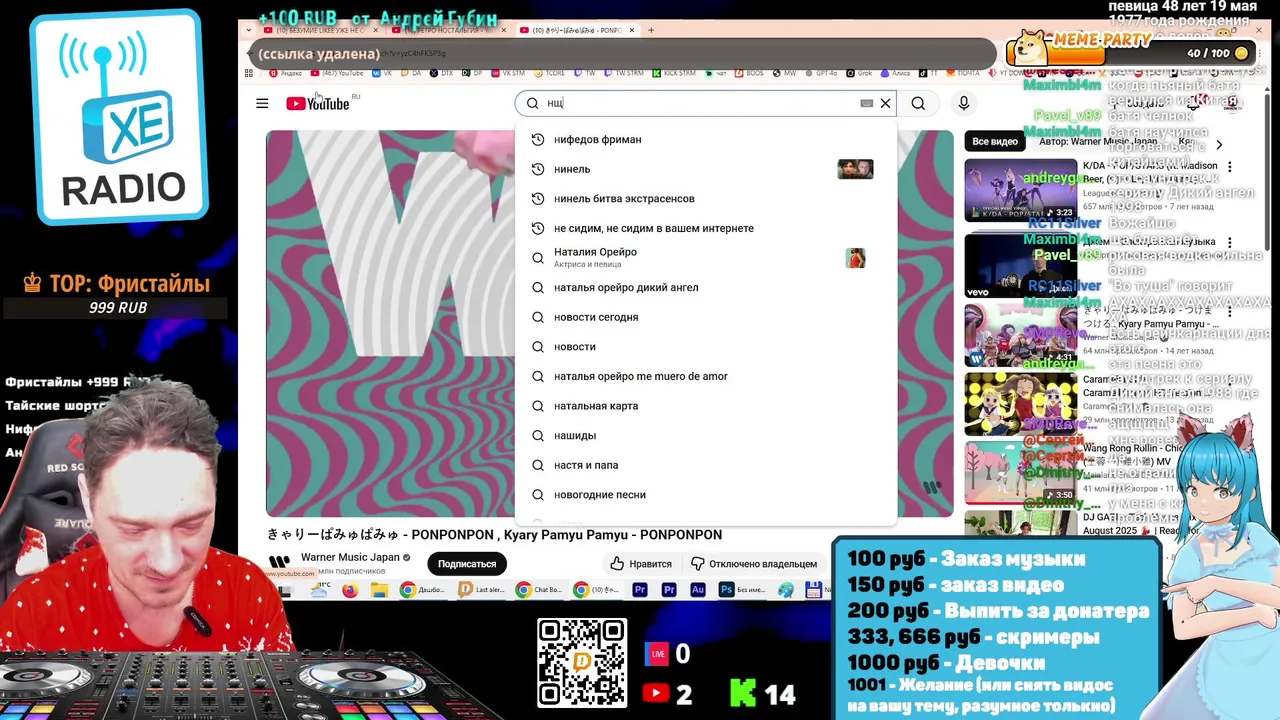Pick suggestion 'нифедов фриман'
Viewport: 1280px width, 720px height.
pos(706,139)
